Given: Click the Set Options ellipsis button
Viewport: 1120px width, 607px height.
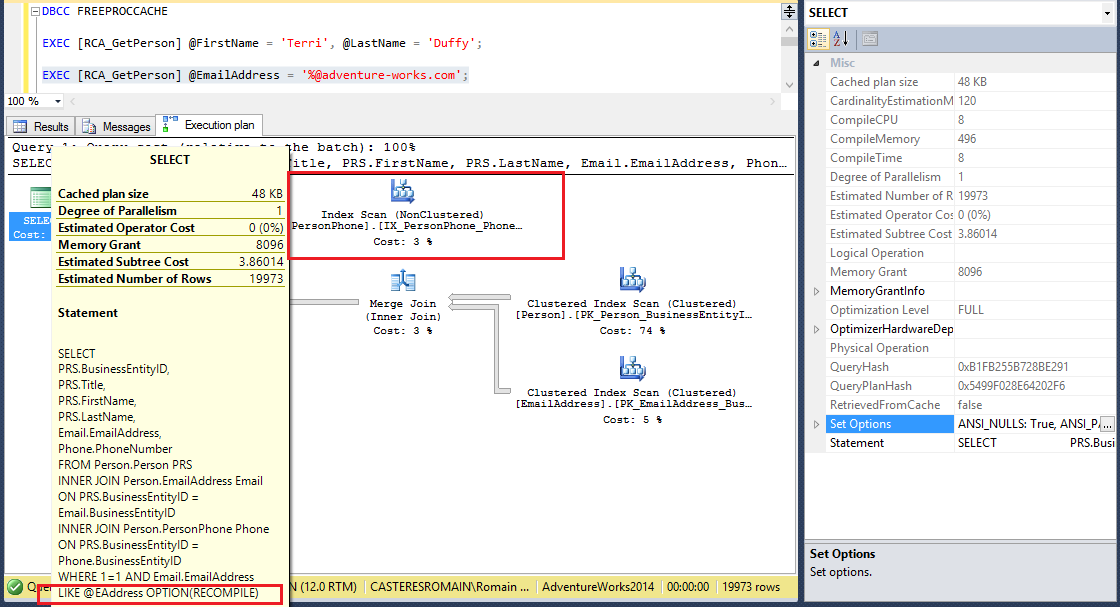Looking at the screenshot, I should [1106, 424].
